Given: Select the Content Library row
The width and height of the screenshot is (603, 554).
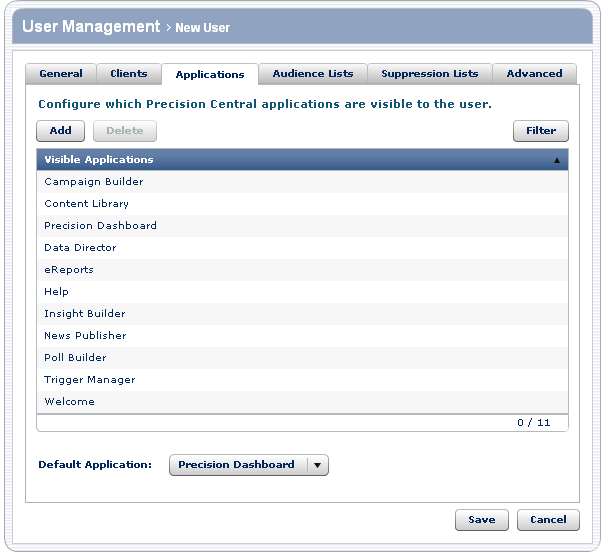Looking at the screenshot, I should click(x=87, y=204).
